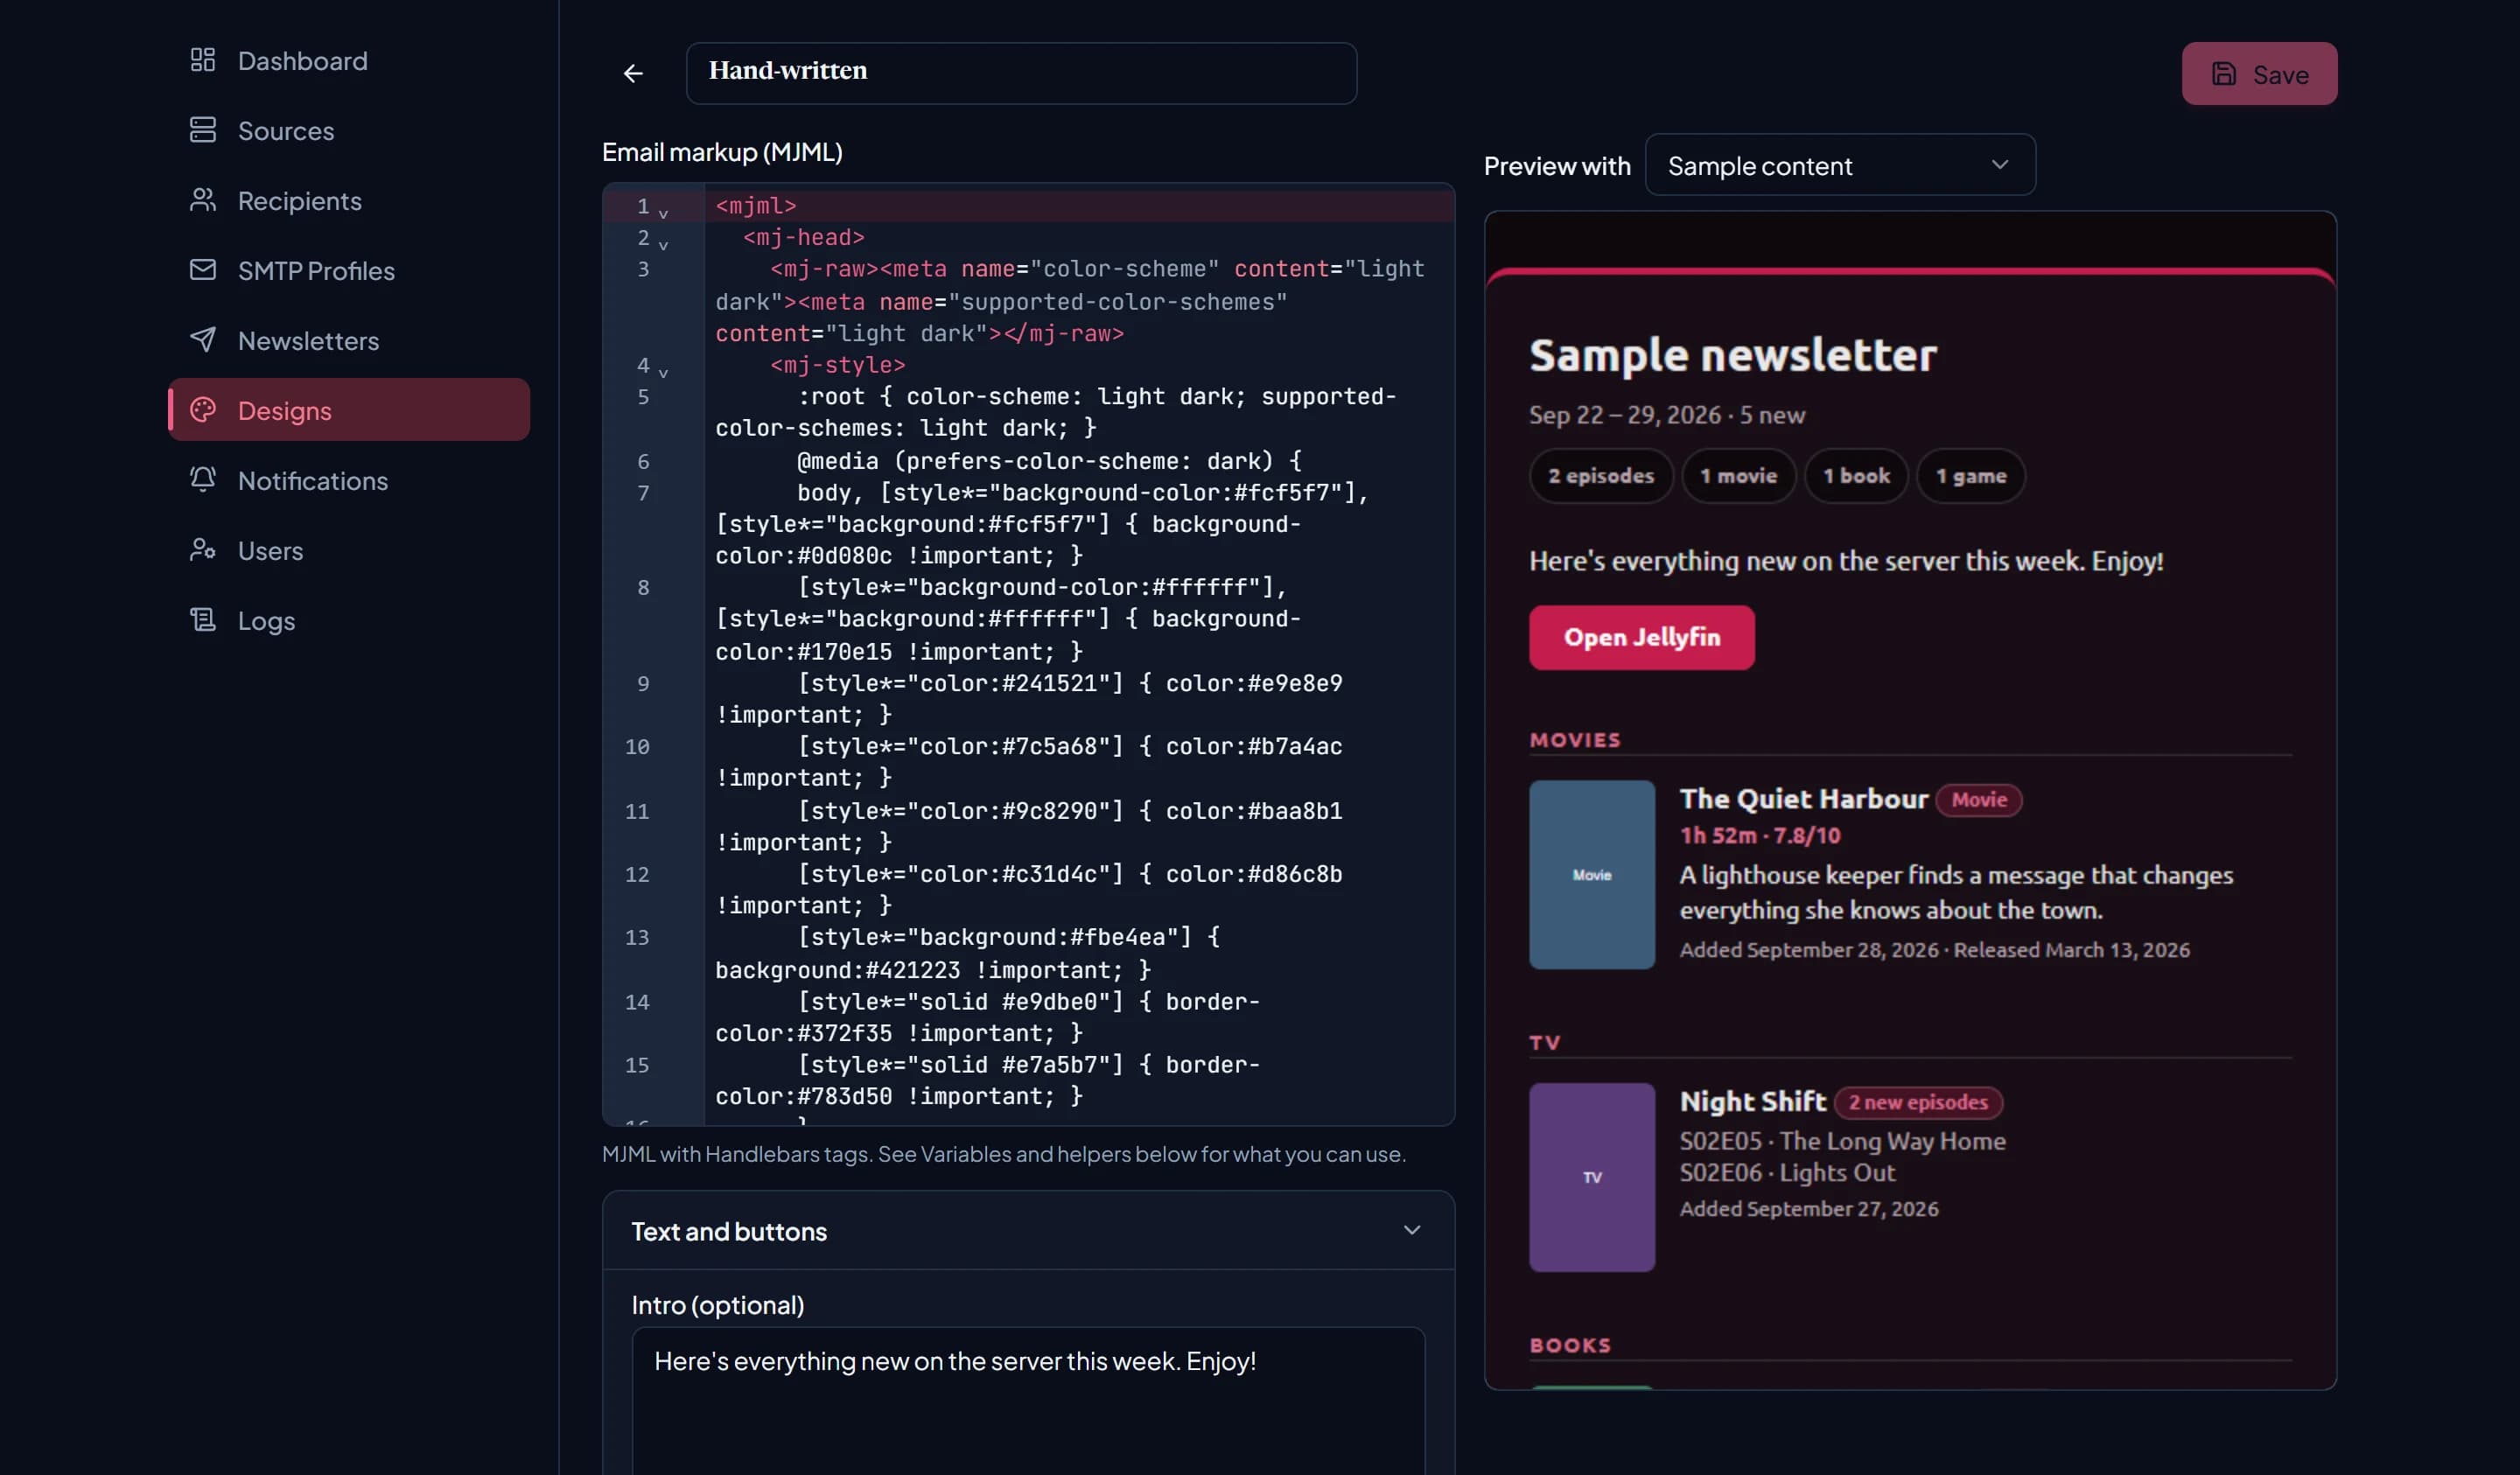Open Notifications section
Image resolution: width=2520 pixels, height=1475 pixels.
pos(349,480)
